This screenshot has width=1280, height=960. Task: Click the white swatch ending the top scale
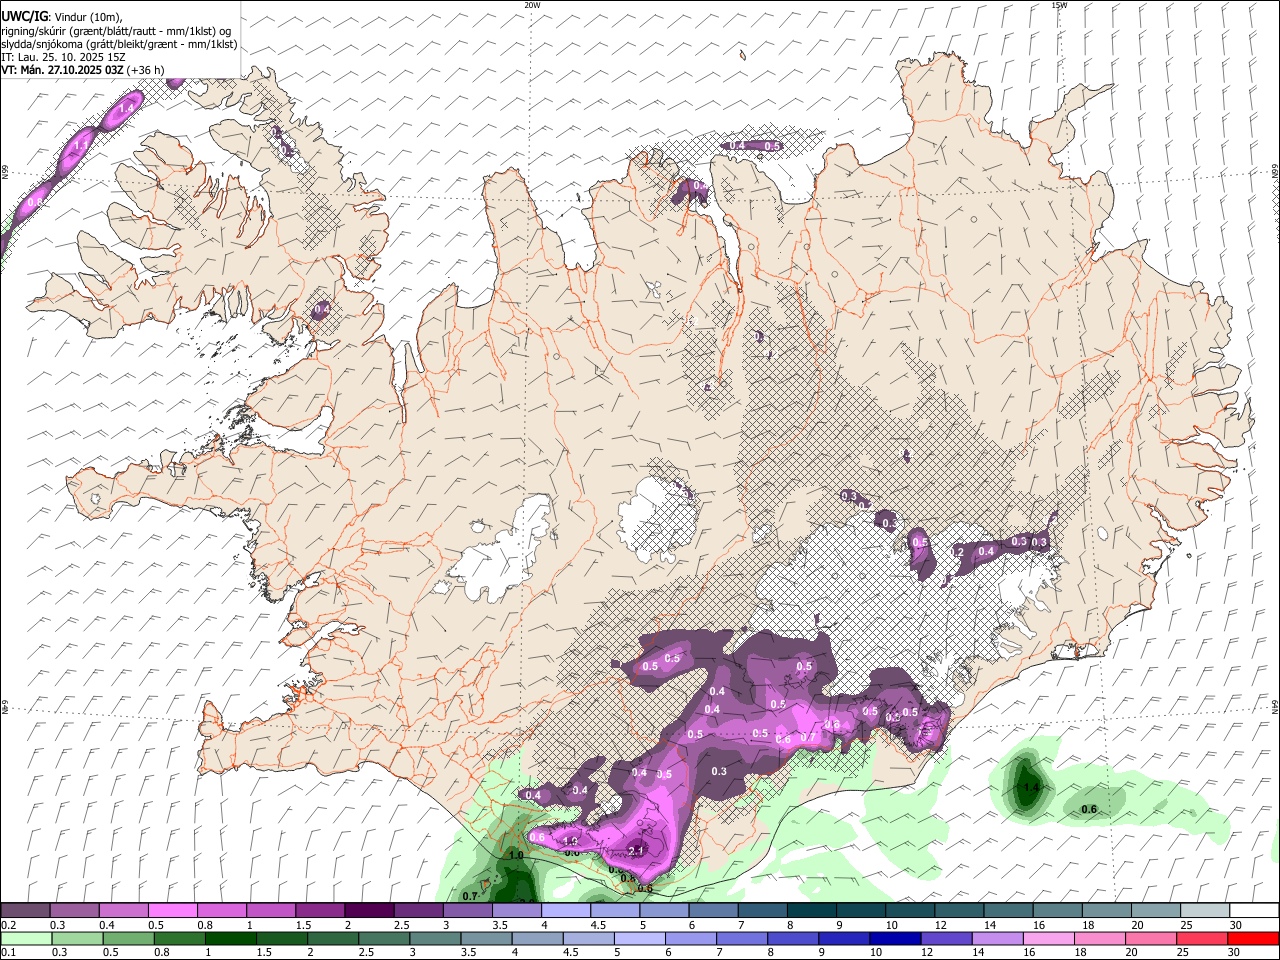(x=1253, y=911)
